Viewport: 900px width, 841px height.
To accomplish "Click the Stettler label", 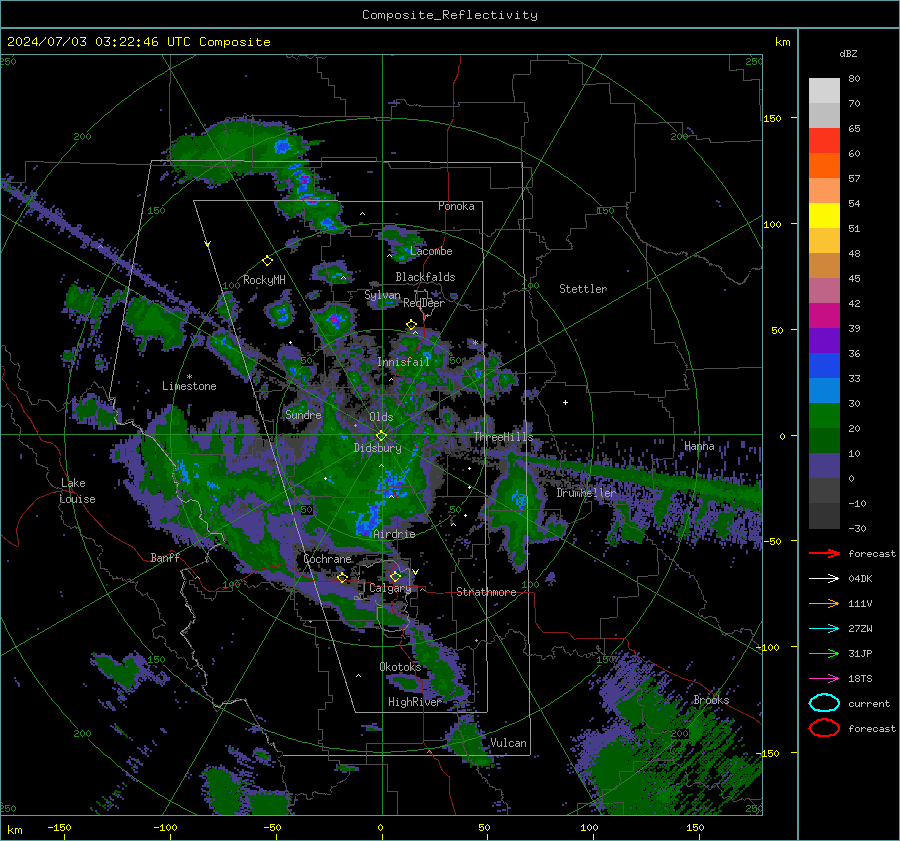I will click(583, 289).
